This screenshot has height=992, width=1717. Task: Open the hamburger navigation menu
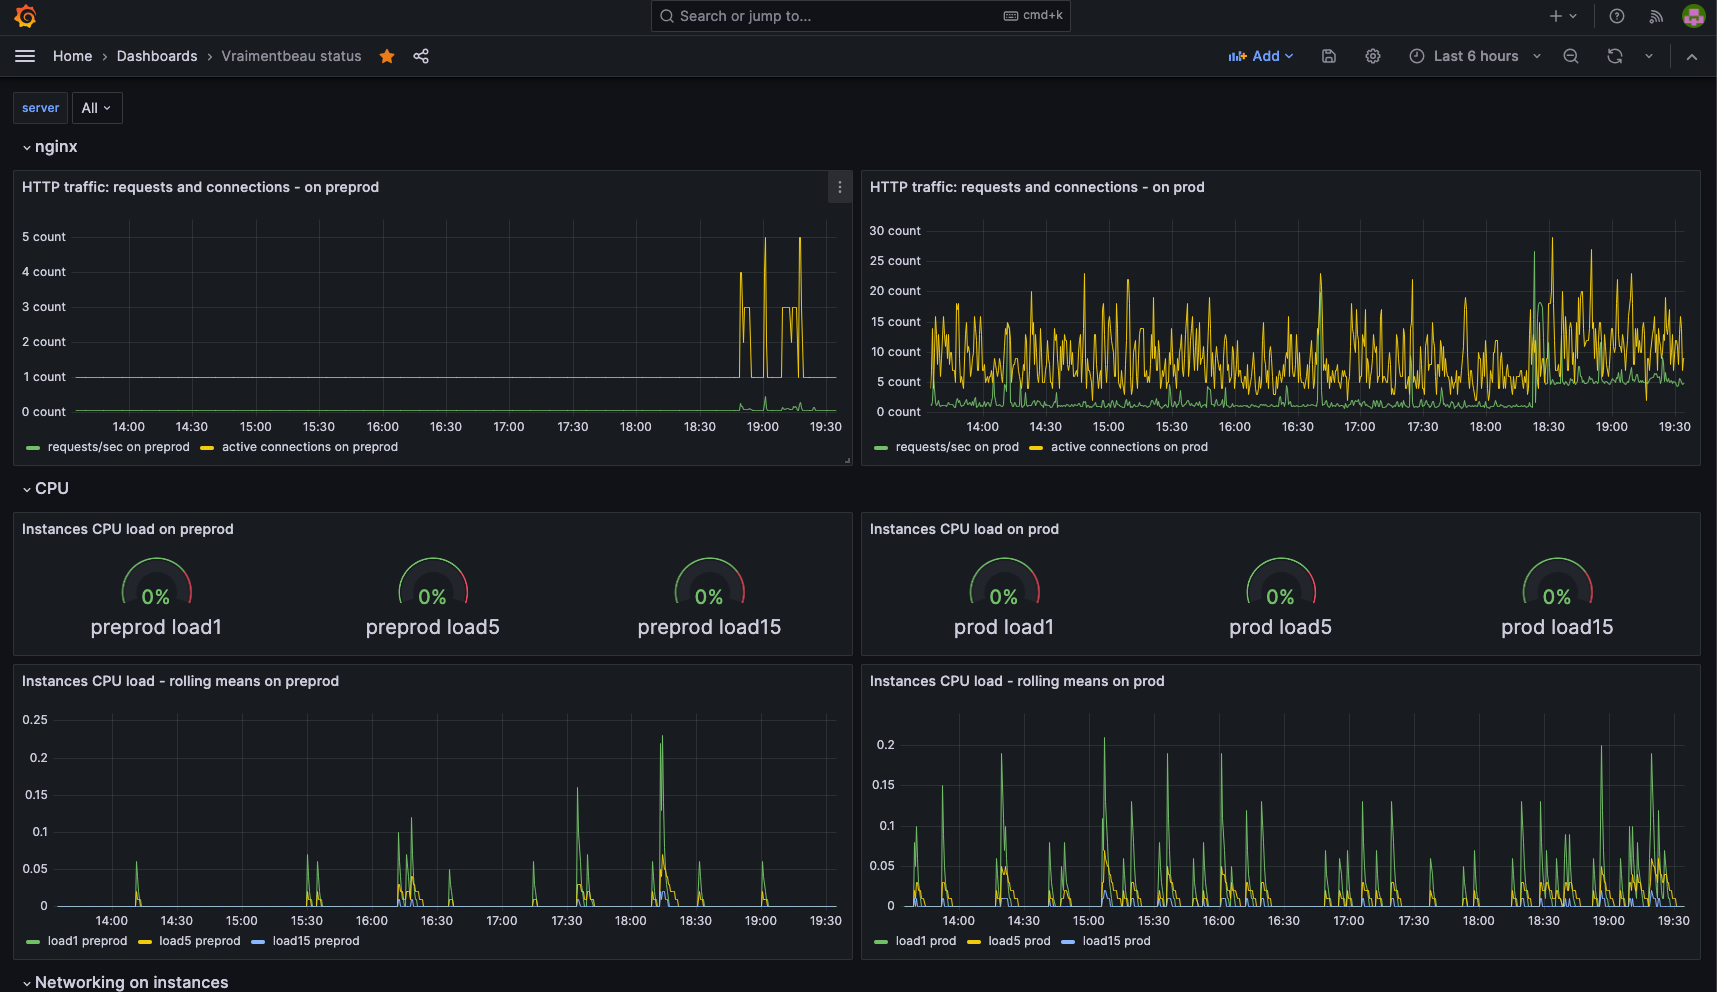[x=25, y=56]
